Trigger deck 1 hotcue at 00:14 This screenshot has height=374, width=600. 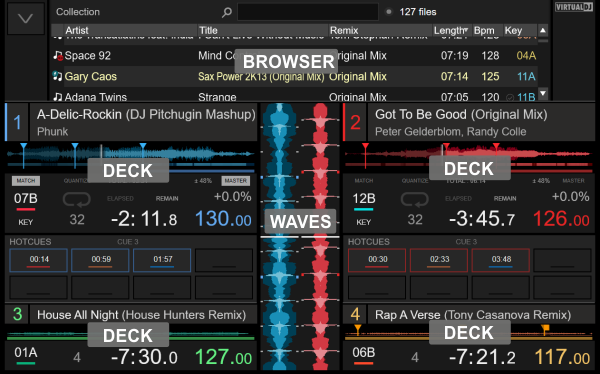(x=39, y=260)
